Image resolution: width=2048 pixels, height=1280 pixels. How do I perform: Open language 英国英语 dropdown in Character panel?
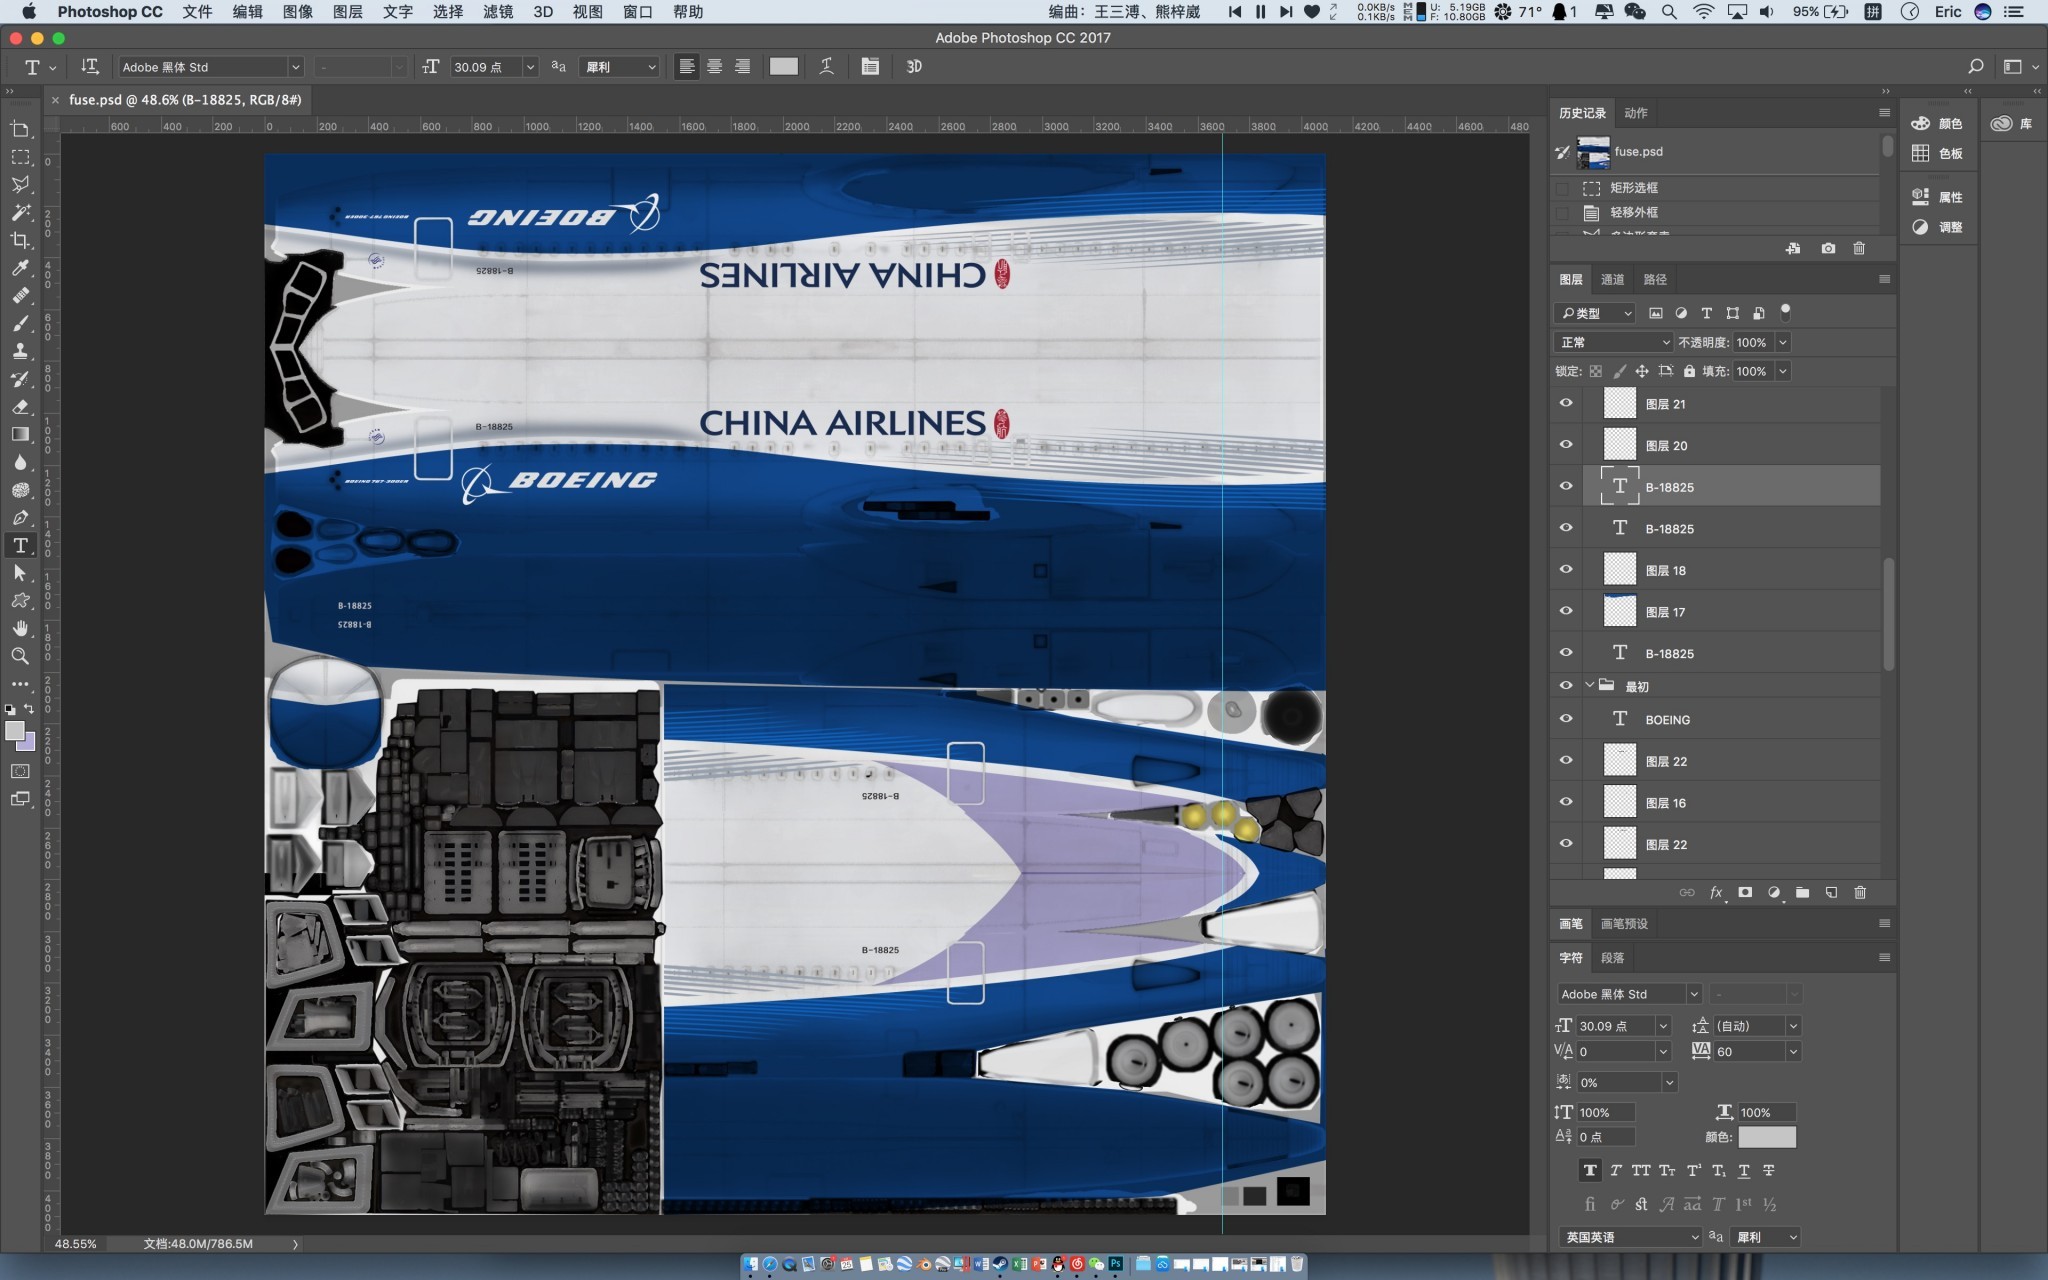click(1630, 1237)
